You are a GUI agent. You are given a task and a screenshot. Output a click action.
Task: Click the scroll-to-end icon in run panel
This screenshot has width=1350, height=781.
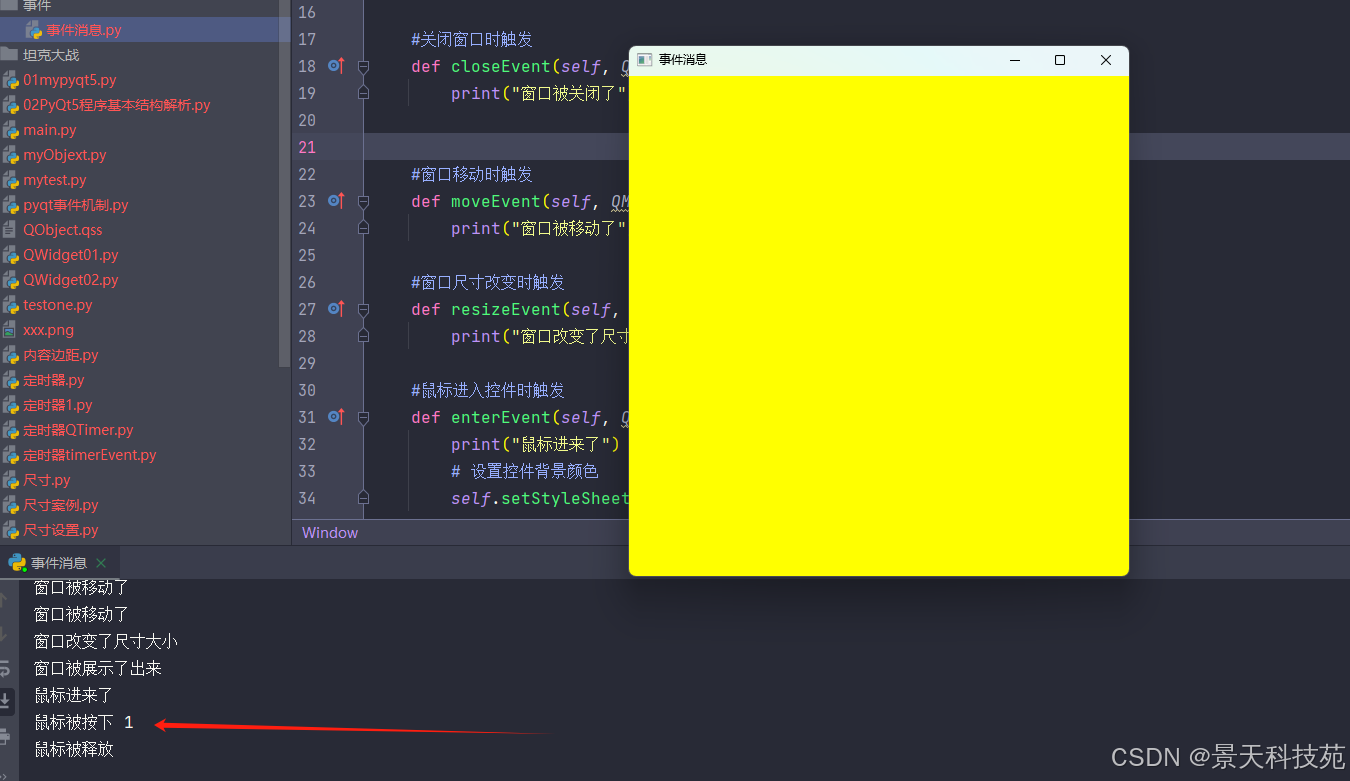click(x=6, y=700)
